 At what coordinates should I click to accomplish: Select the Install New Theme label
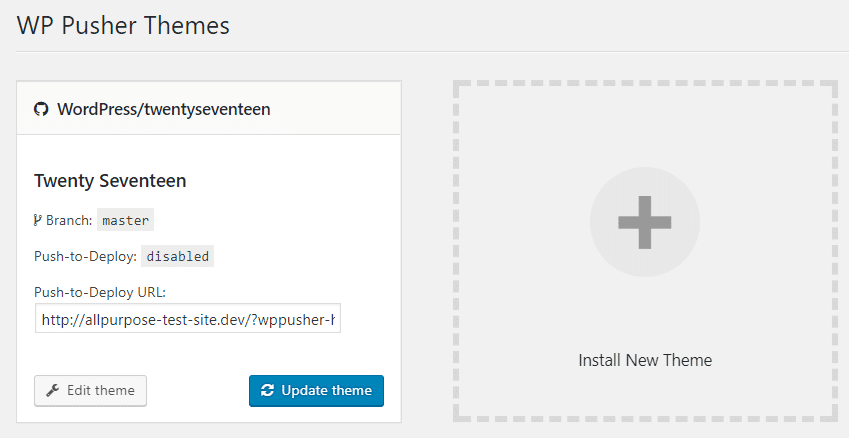tap(645, 360)
